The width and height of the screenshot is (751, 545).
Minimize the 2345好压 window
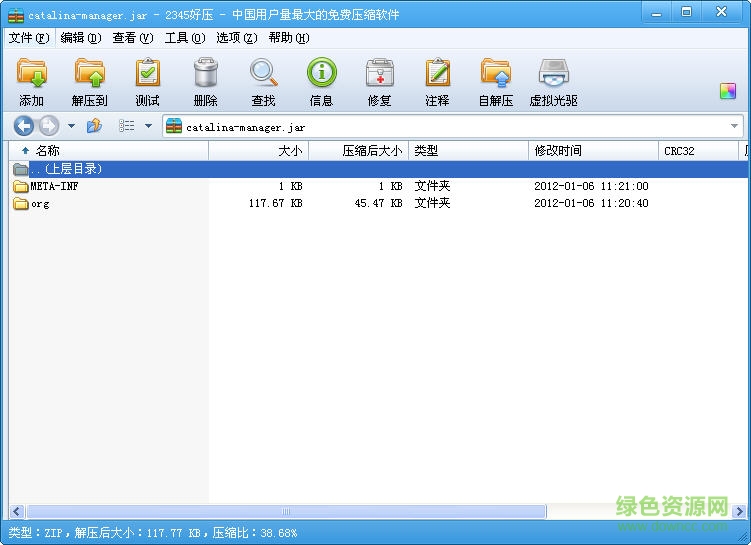[657, 12]
